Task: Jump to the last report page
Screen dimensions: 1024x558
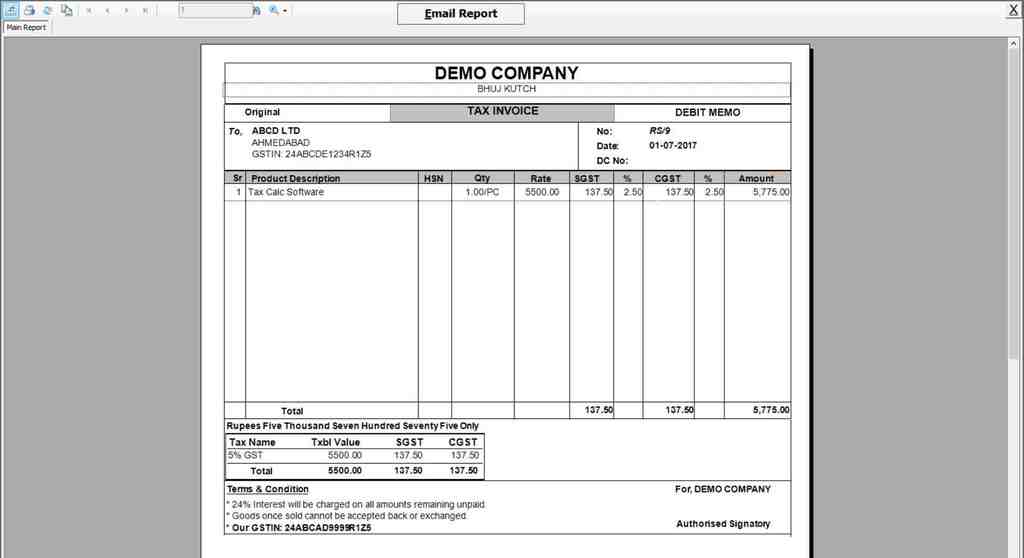Action: pos(146,10)
